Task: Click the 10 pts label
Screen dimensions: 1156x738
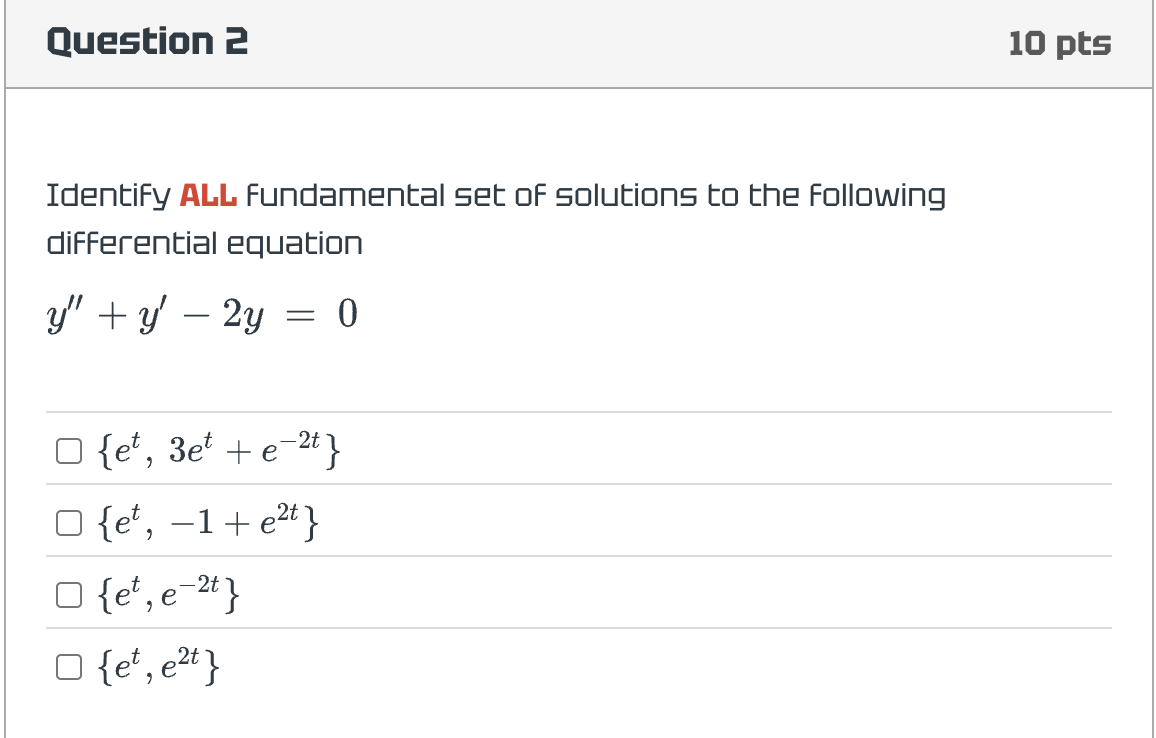Action: click(1064, 42)
